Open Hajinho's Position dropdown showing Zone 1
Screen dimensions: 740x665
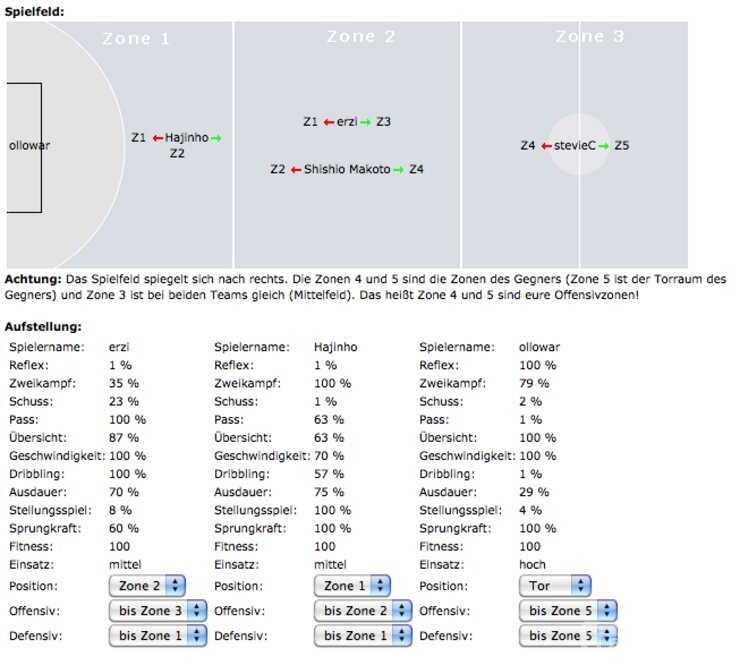(352, 586)
